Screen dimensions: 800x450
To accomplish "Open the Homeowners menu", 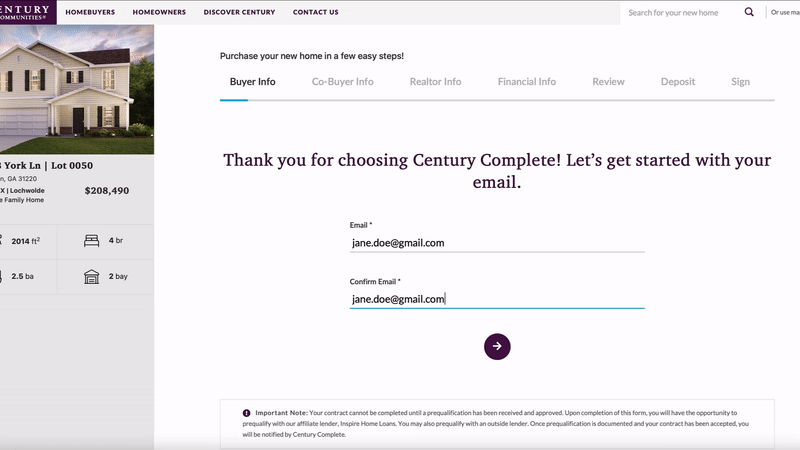I will tap(159, 12).
